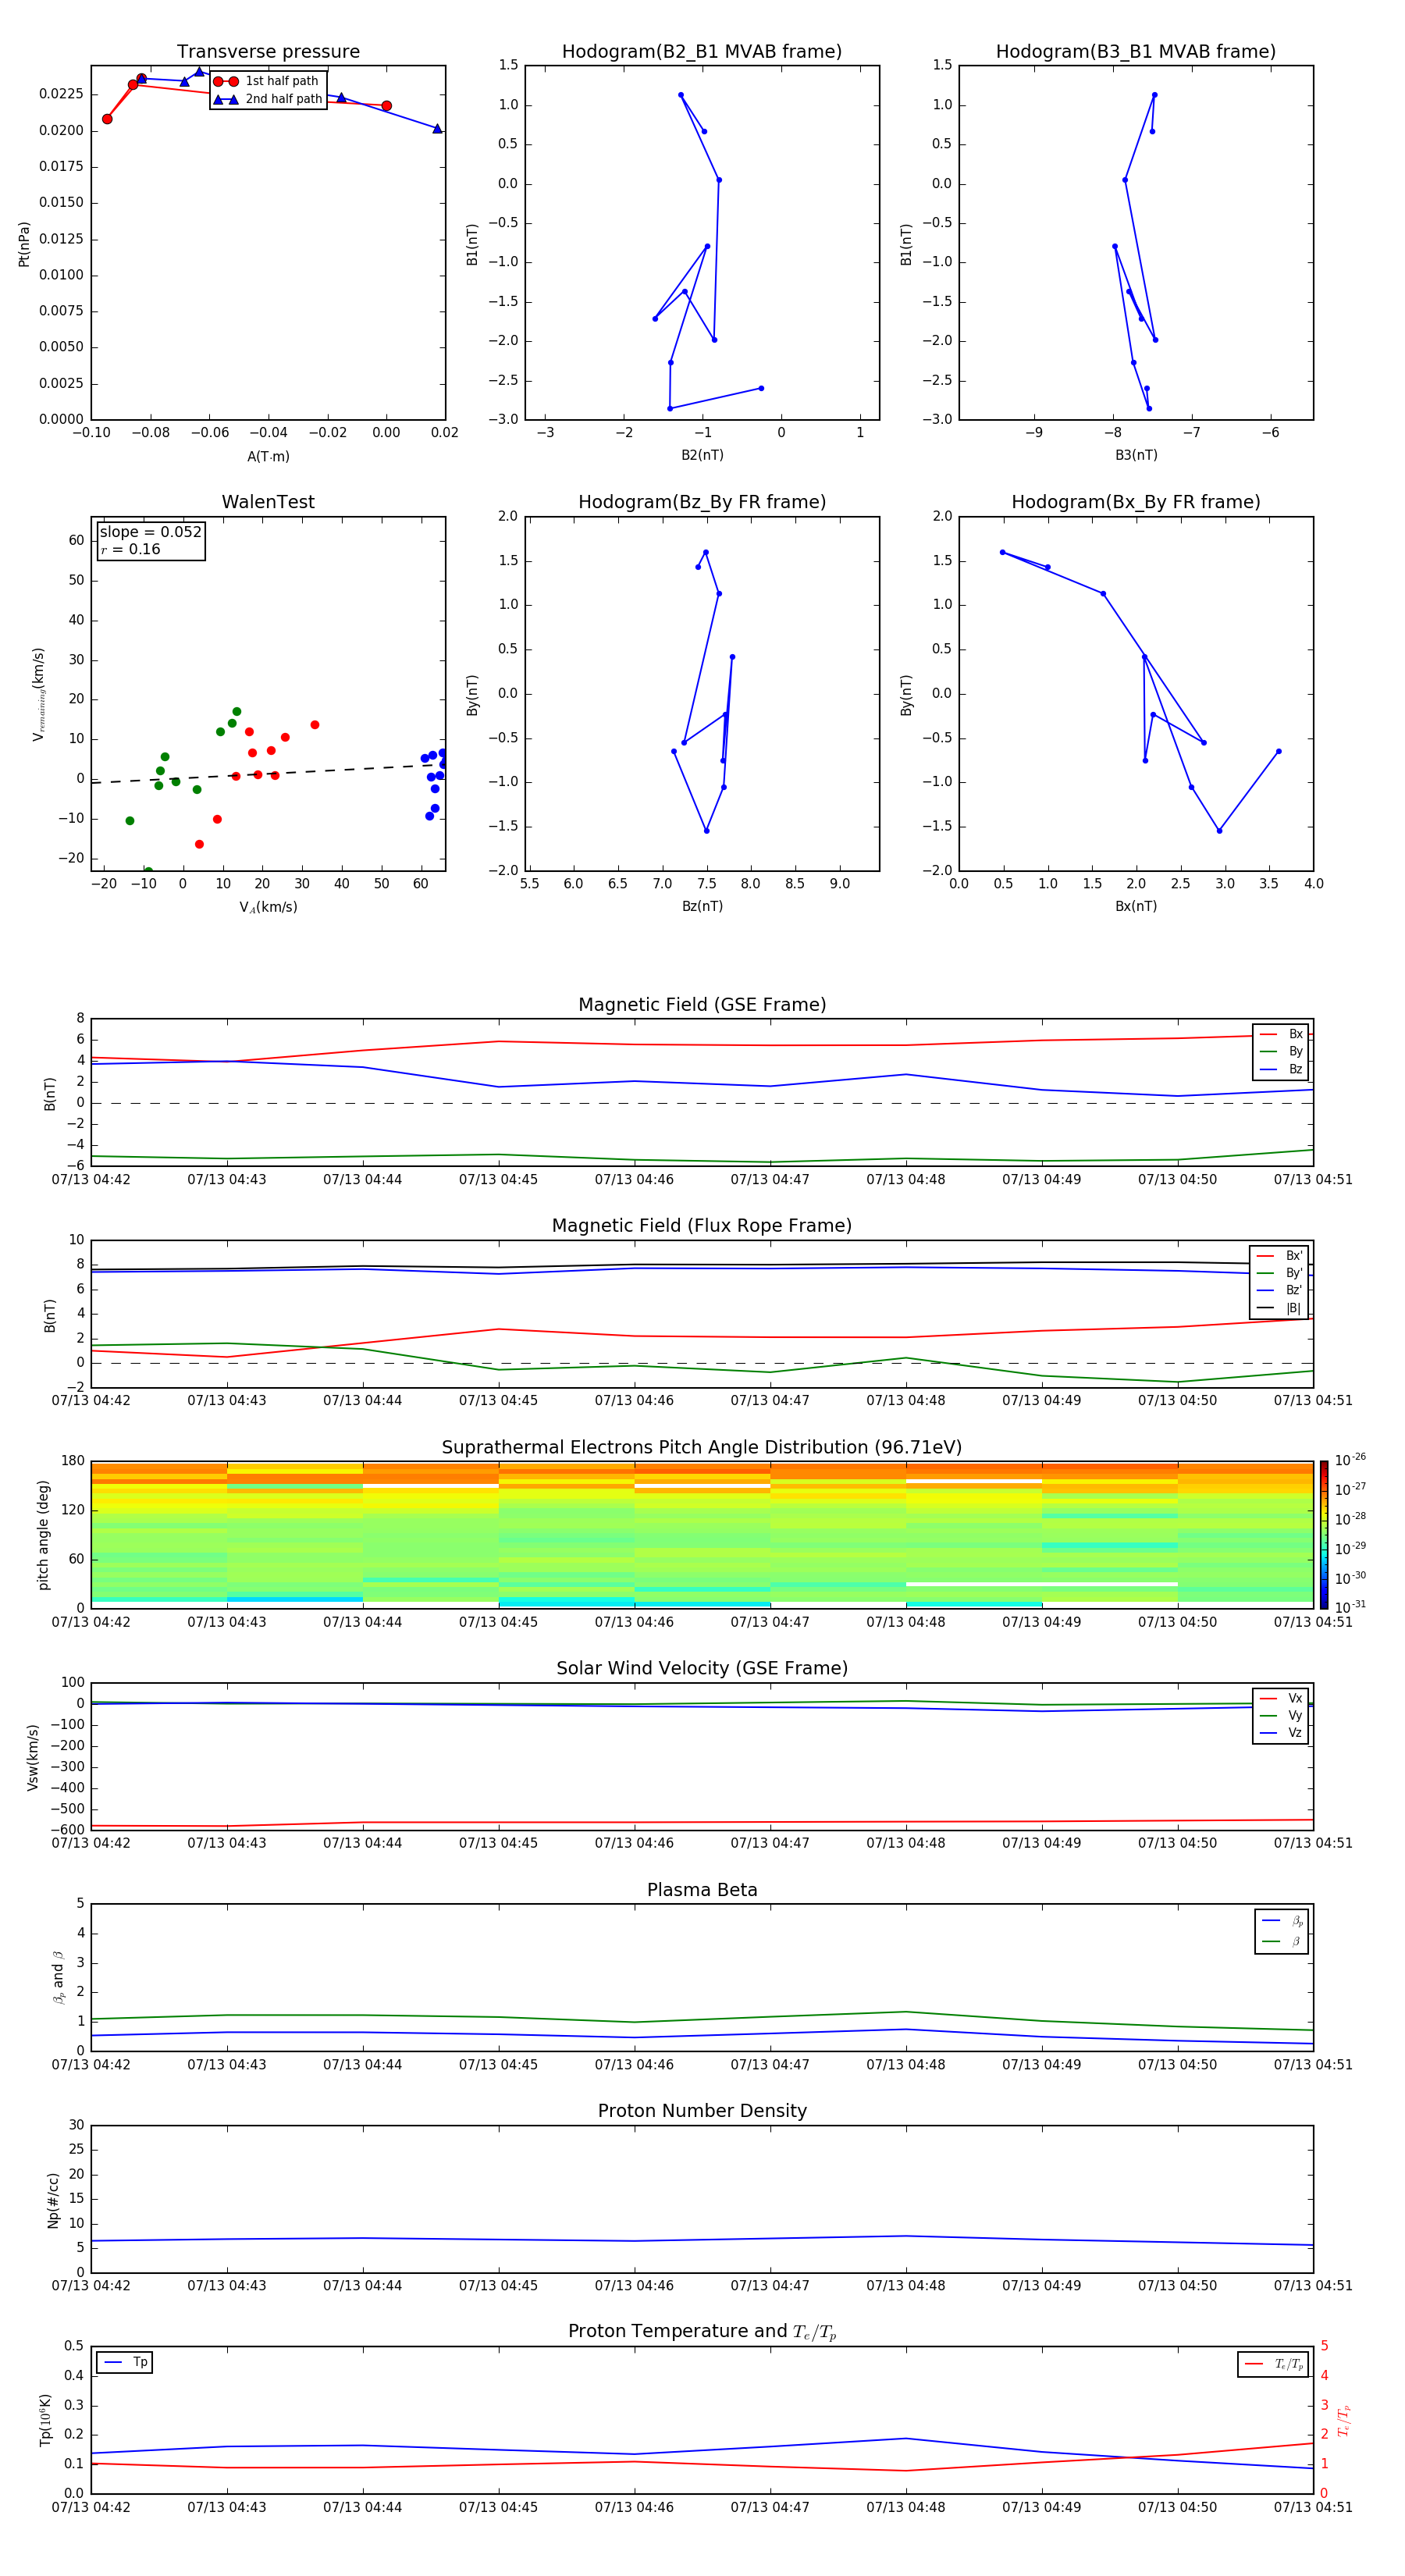Screen dimensions: 1405x2576
Task: Click the "Suprathermal Electrons Pitch Angle Distribution" title
Action: (702, 1447)
